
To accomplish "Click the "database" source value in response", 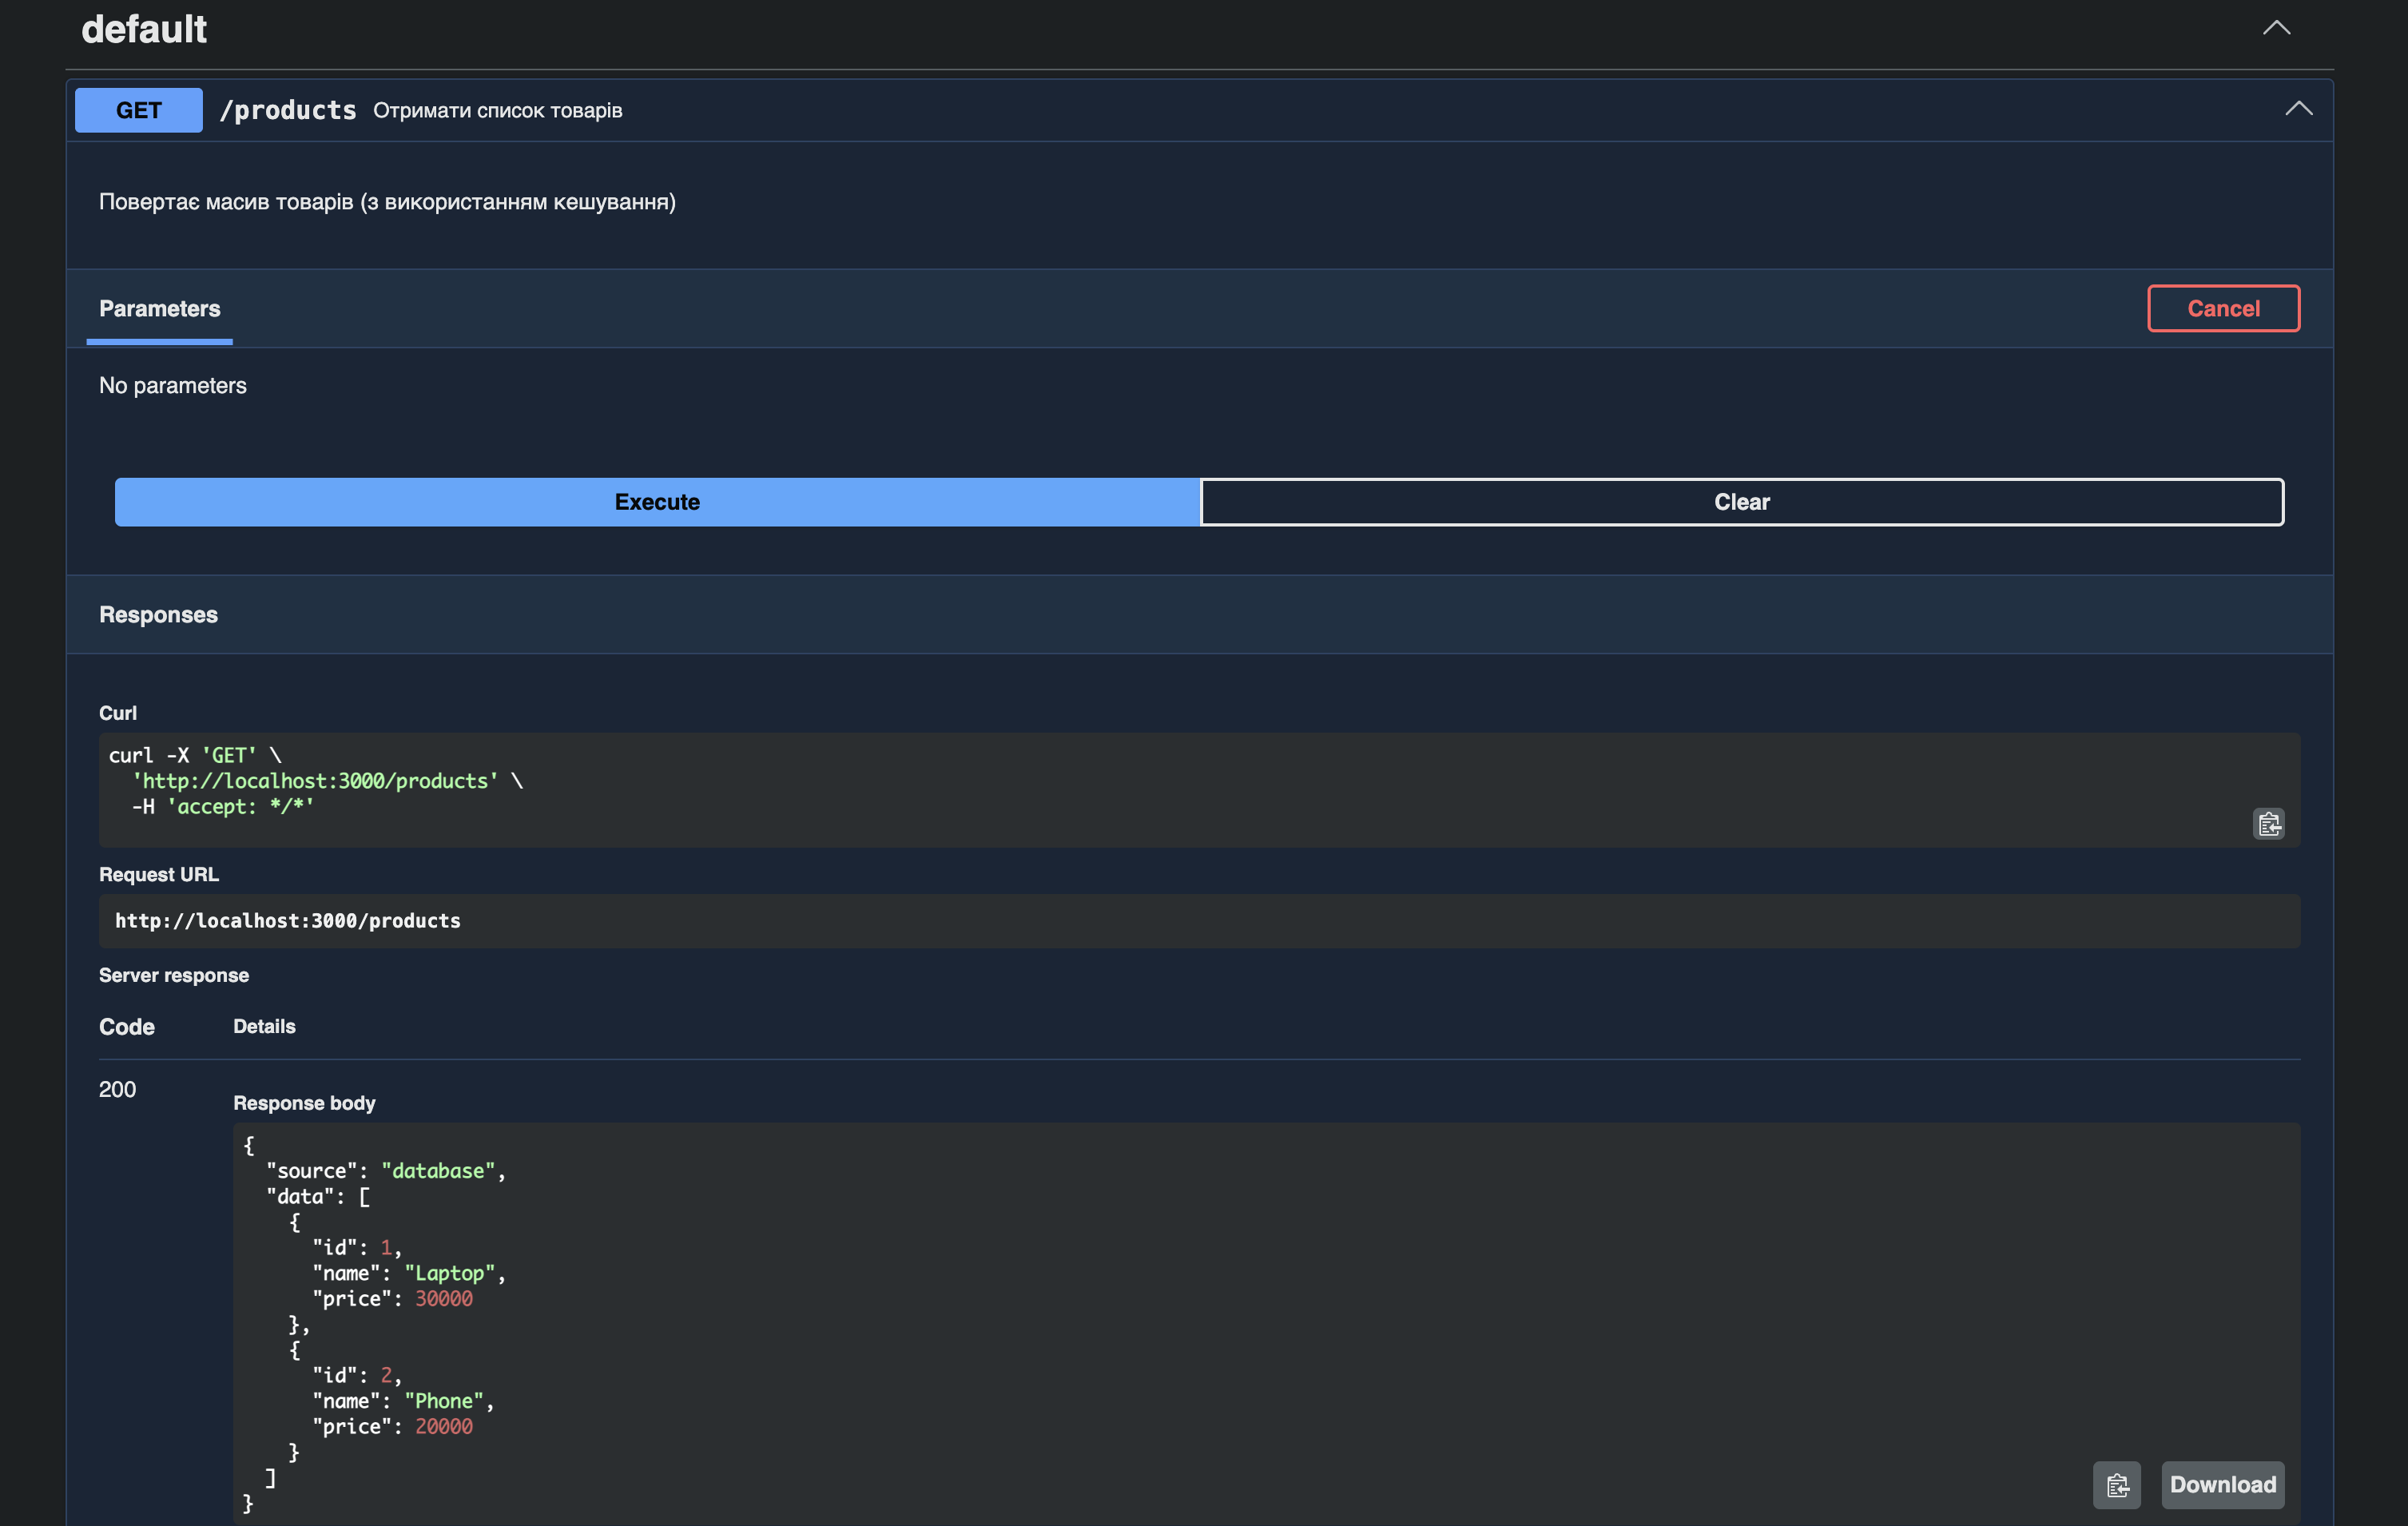I will pos(438,1170).
